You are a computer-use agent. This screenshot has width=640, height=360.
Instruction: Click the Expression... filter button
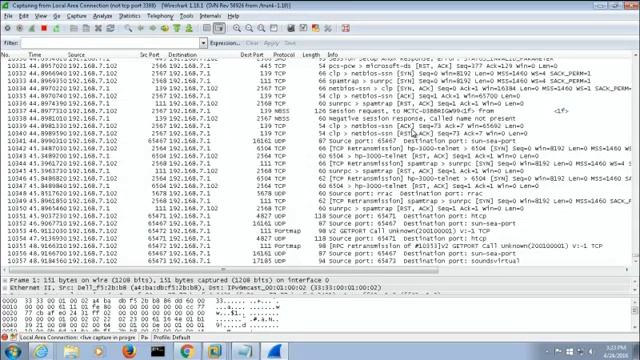point(225,43)
